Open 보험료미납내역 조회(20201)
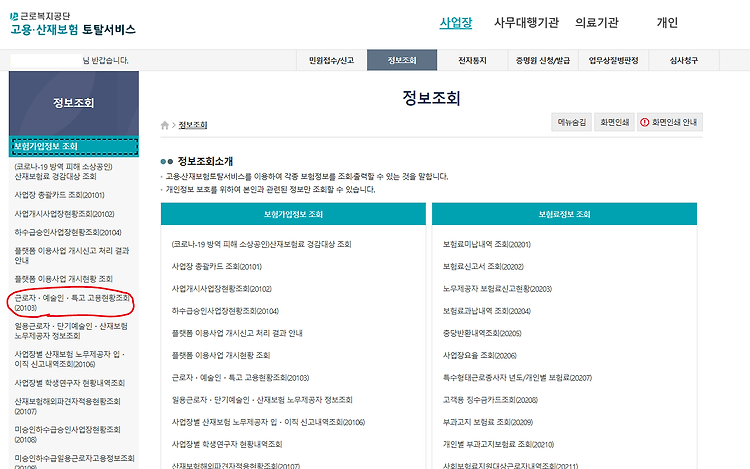Image resolution: width=750 pixels, height=469 pixels. click(x=486, y=244)
